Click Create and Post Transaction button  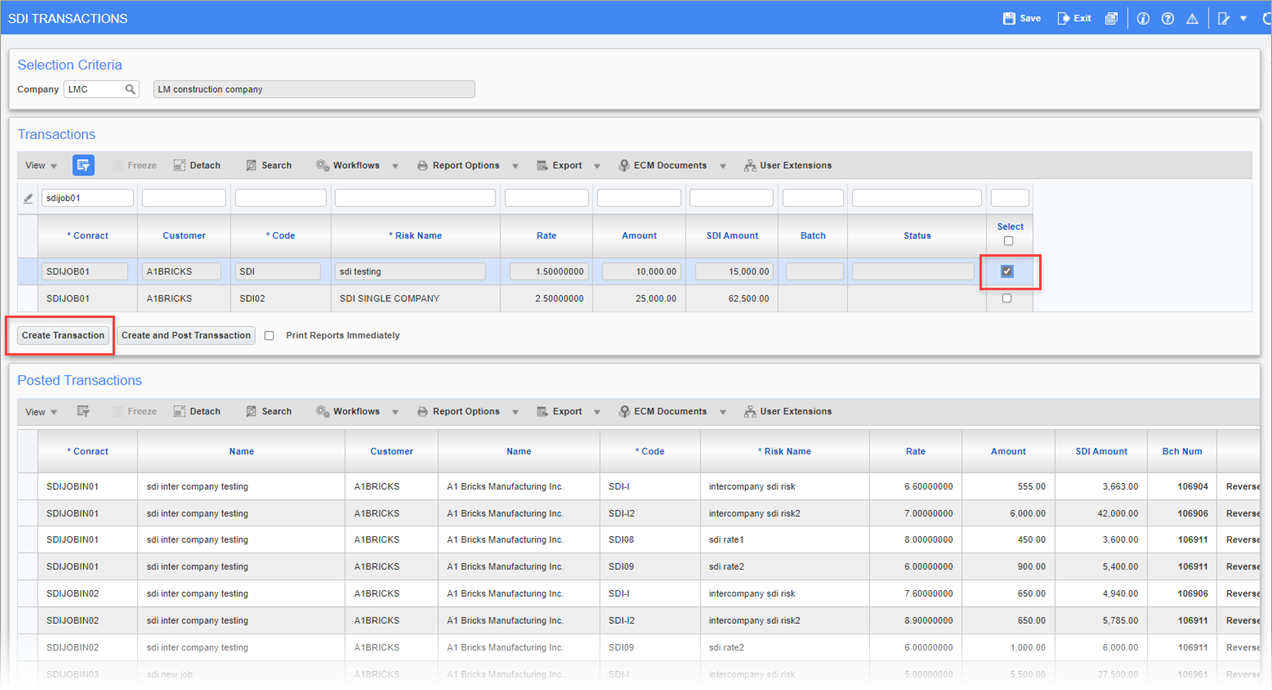pos(186,335)
